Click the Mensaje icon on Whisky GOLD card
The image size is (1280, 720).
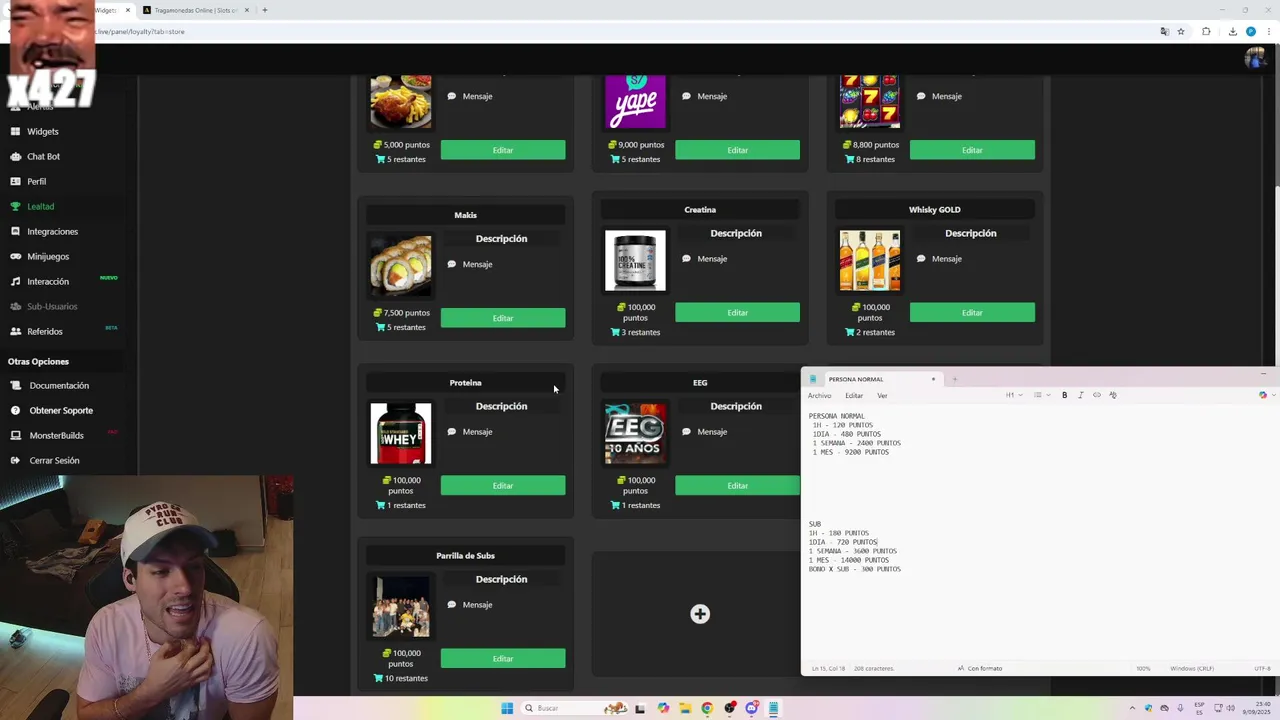(x=921, y=258)
